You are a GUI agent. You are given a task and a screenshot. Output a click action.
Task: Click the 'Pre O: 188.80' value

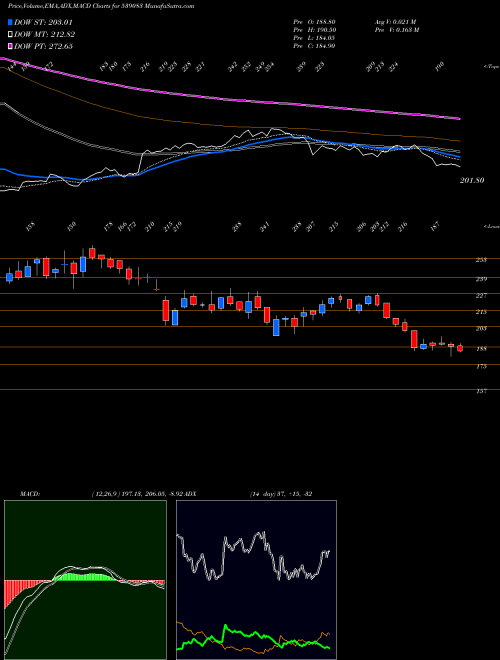click(x=314, y=22)
